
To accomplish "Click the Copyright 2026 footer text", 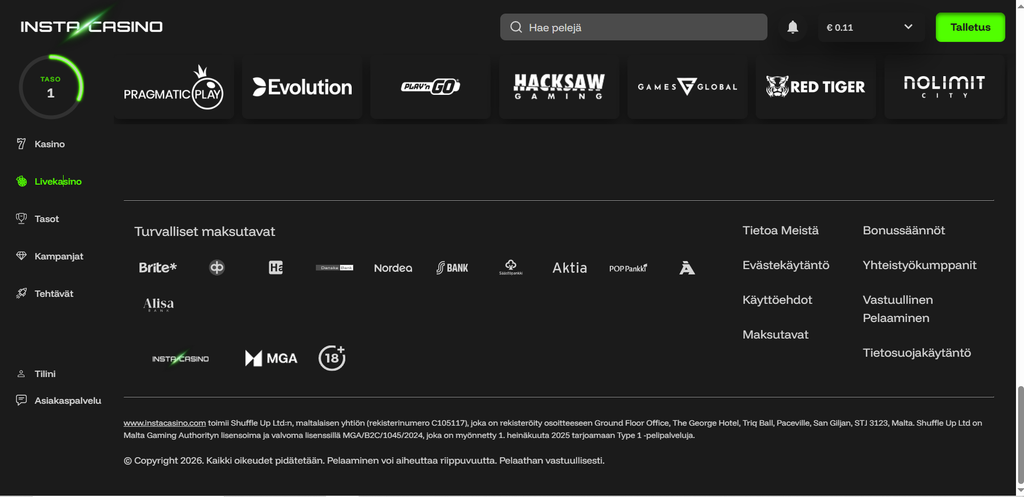I will pyautogui.click(x=364, y=460).
